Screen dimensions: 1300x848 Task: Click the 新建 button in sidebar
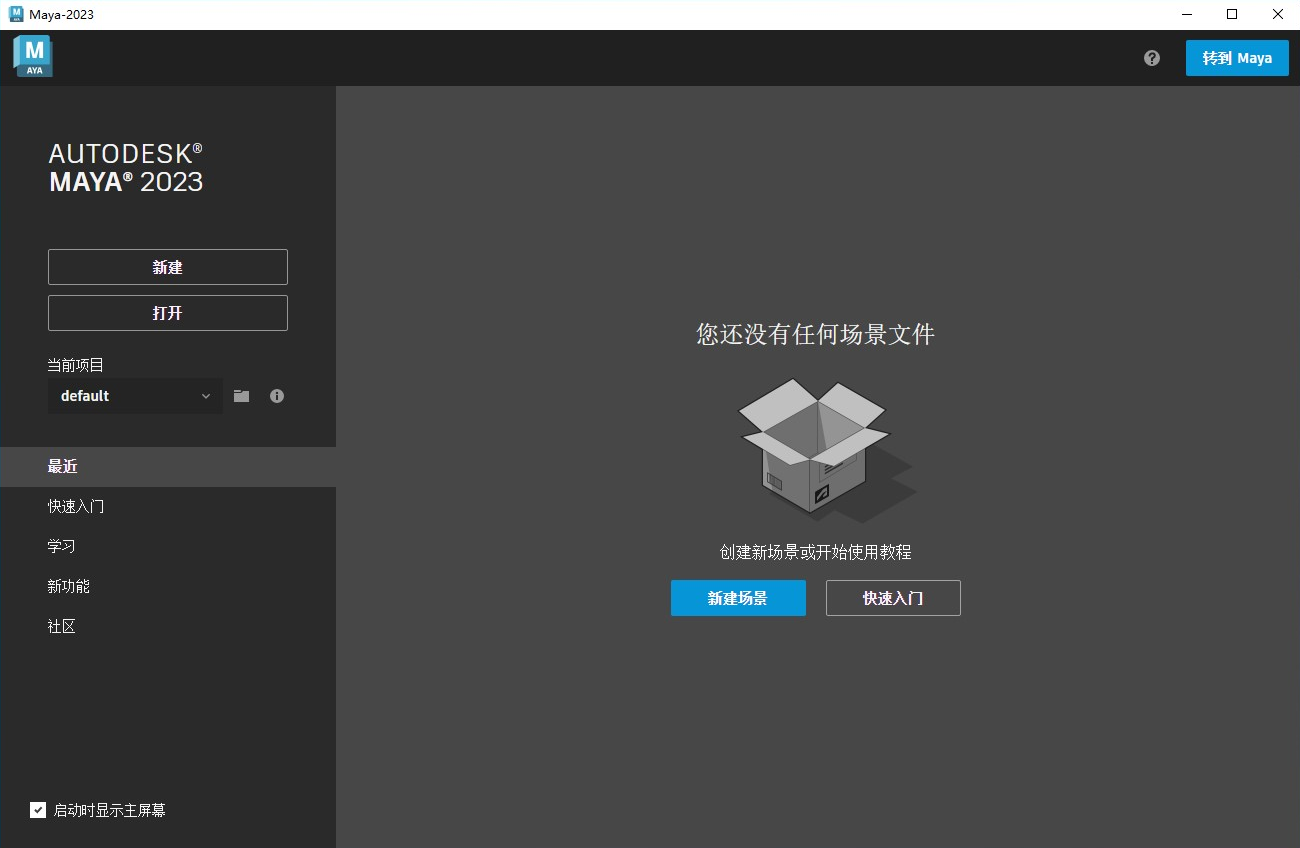[x=168, y=267]
